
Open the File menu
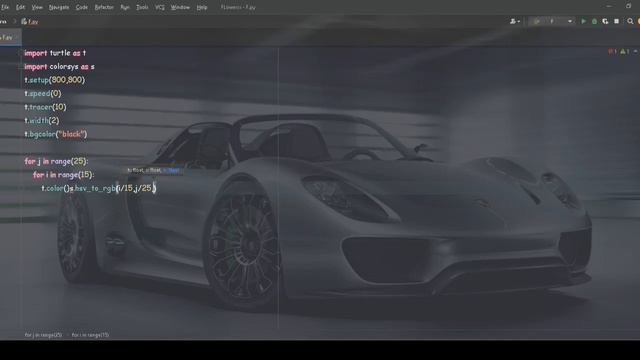click(5, 7)
